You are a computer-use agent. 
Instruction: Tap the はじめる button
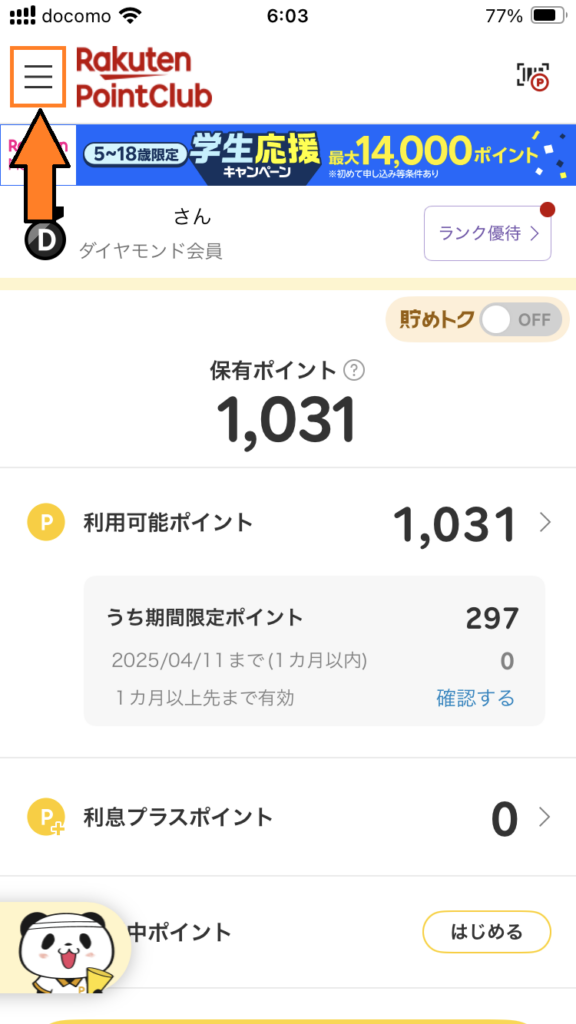487,932
